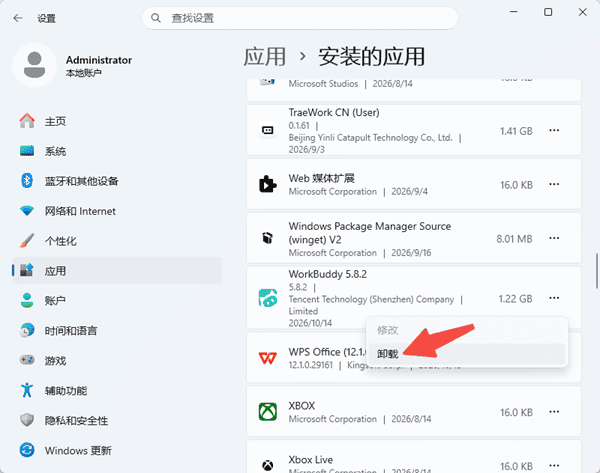Click the Xbox Live app icon
The height and width of the screenshot is (473, 600).
click(x=267, y=465)
